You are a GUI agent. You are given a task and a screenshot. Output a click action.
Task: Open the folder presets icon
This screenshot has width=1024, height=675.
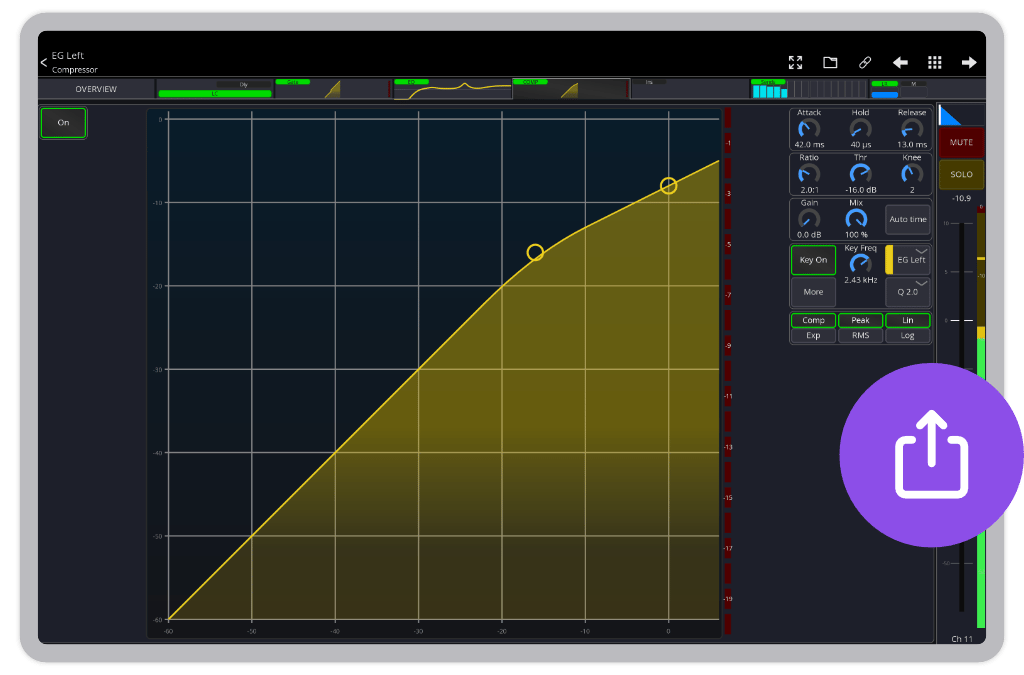(x=830, y=62)
